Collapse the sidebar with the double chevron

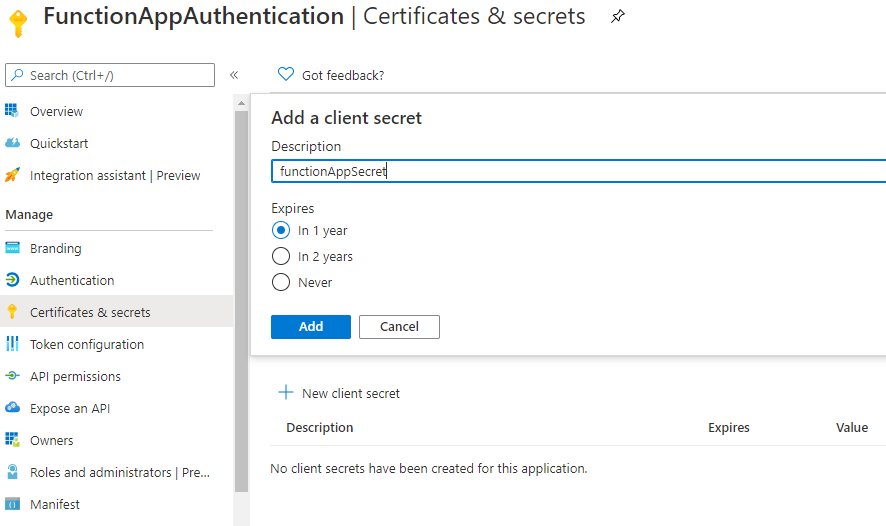tap(234, 75)
